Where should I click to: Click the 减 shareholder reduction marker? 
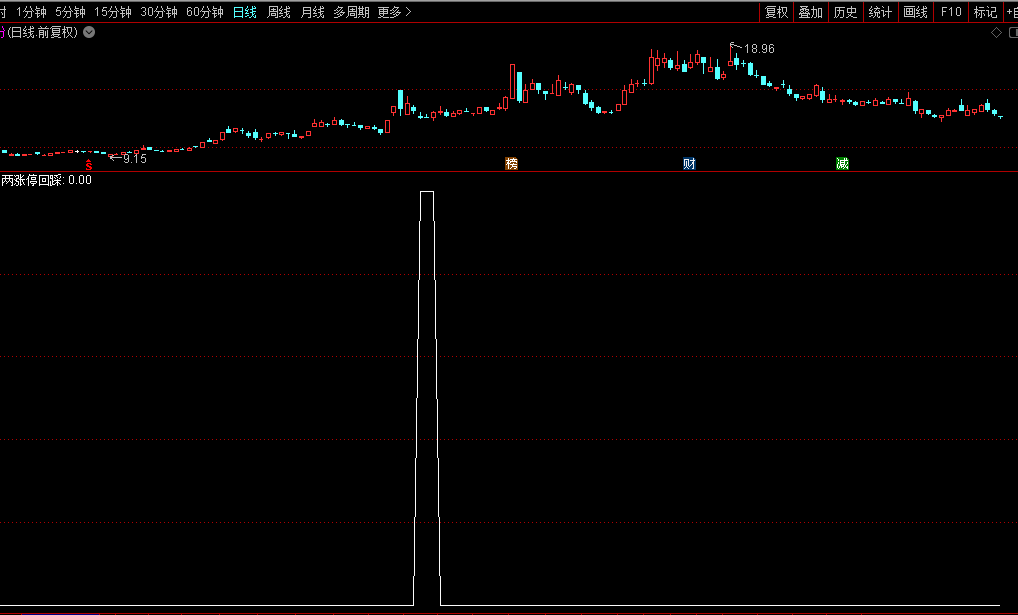[842, 164]
